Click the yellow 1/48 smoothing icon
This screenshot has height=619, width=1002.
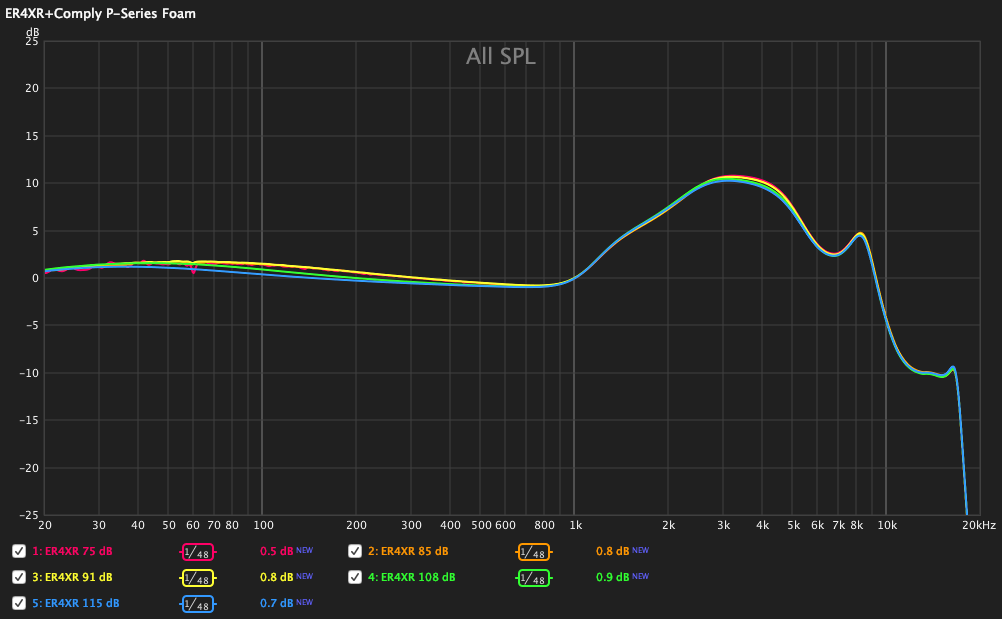click(x=197, y=578)
